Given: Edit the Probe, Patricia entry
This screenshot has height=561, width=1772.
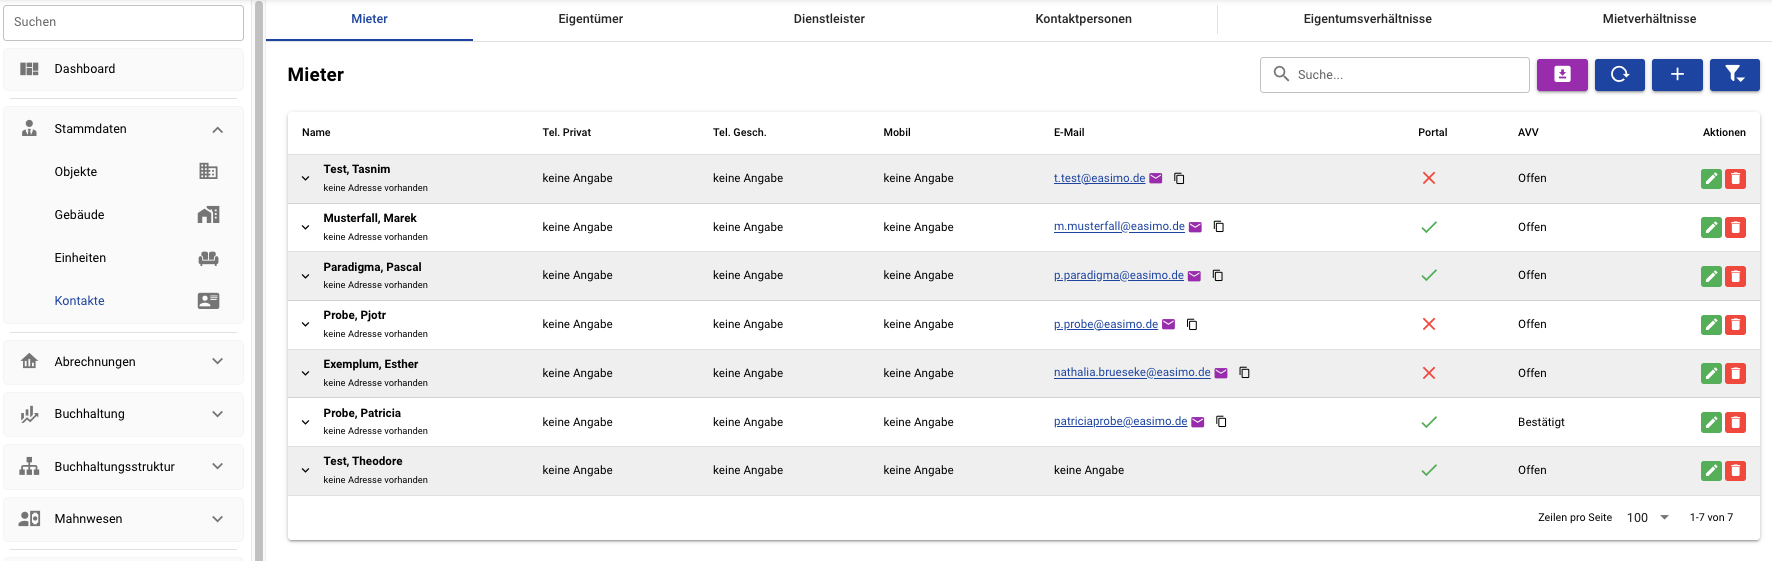Looking at the screenshot, I should point(1711,423).
